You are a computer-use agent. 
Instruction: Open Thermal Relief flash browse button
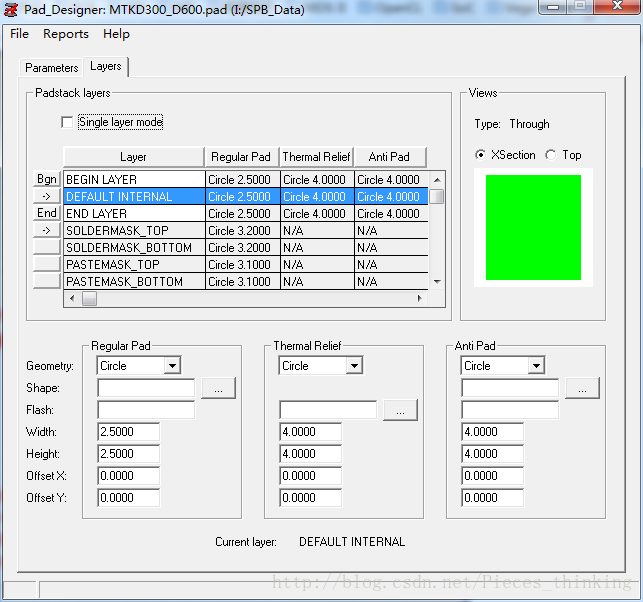click(x=400, y=410)
